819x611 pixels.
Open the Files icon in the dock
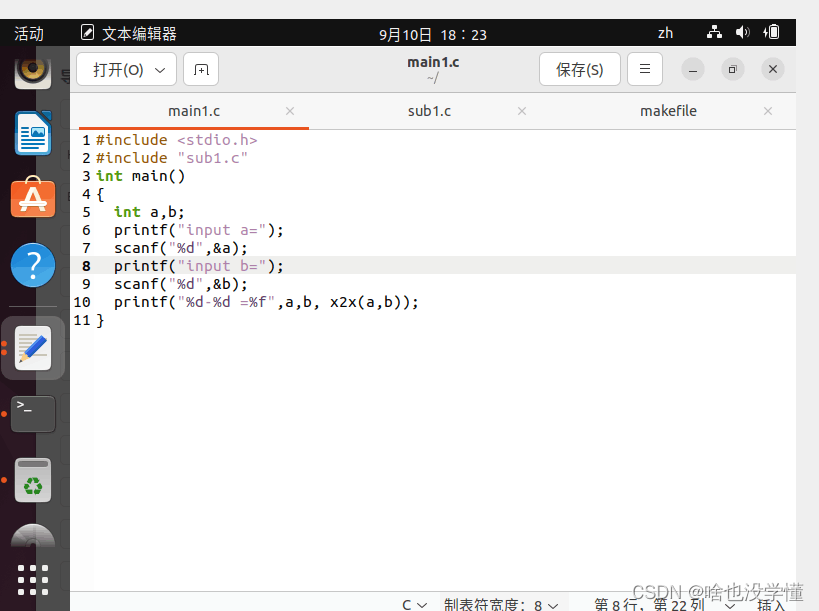click(x=33, y=133)
